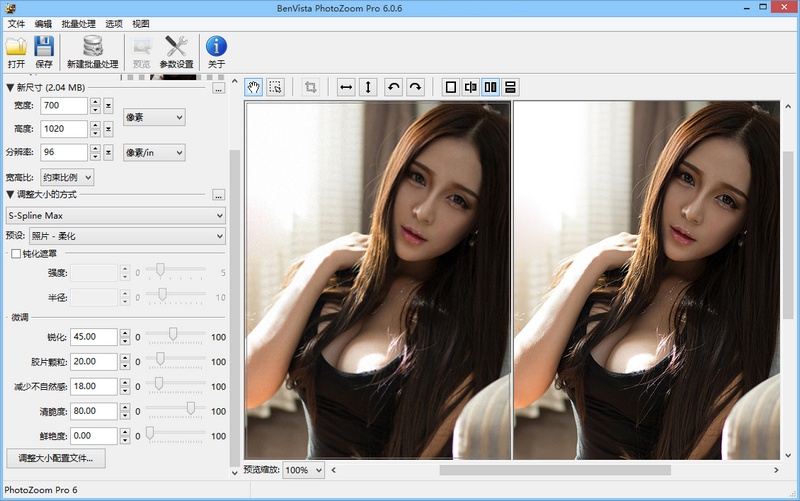Select the hand pan tool
800x501 pixels.
pyautogui.click(x=253, y=87)
